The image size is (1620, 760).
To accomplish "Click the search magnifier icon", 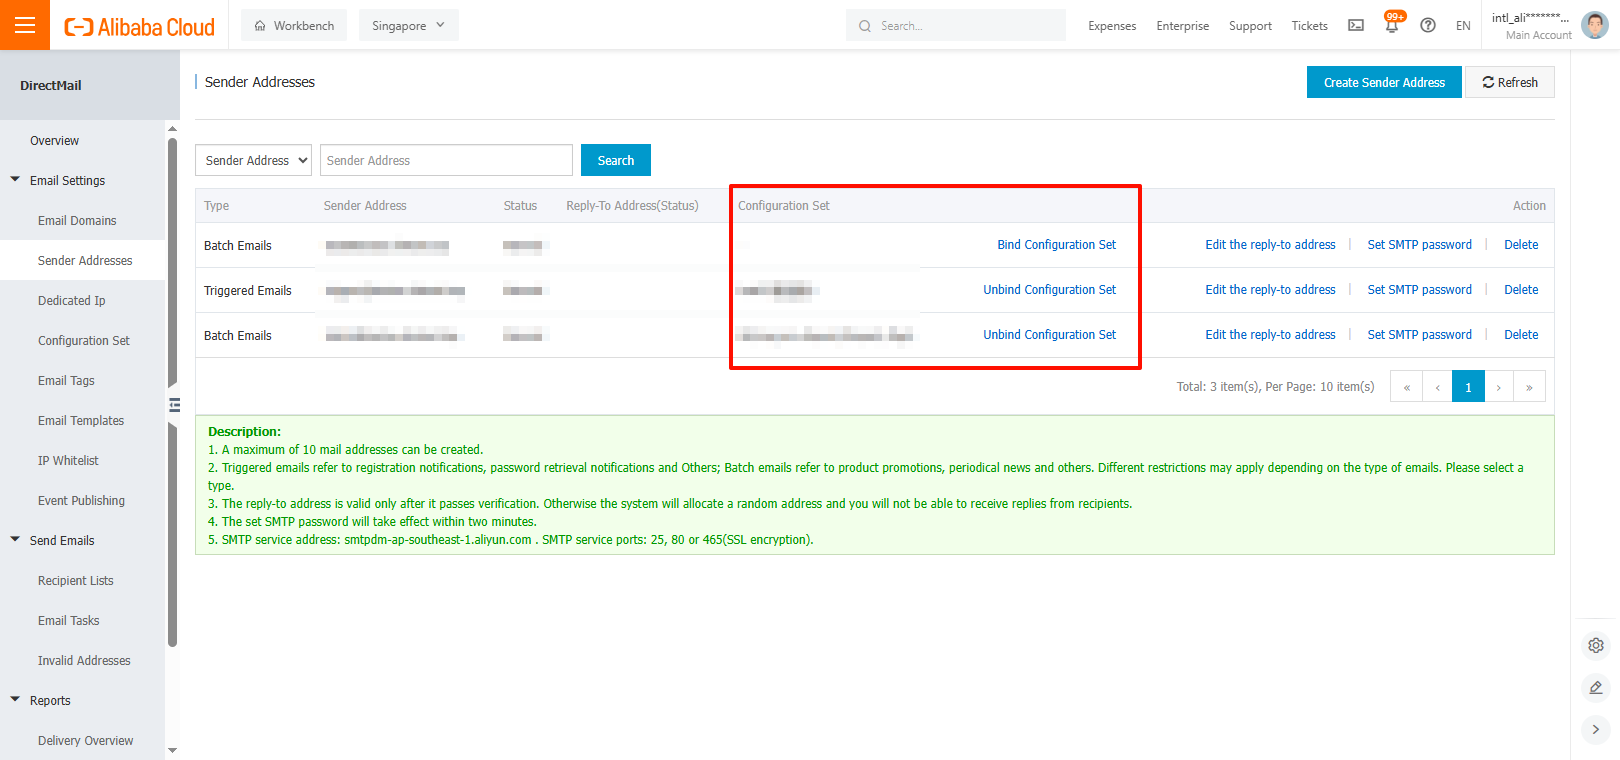I will 865,26.
